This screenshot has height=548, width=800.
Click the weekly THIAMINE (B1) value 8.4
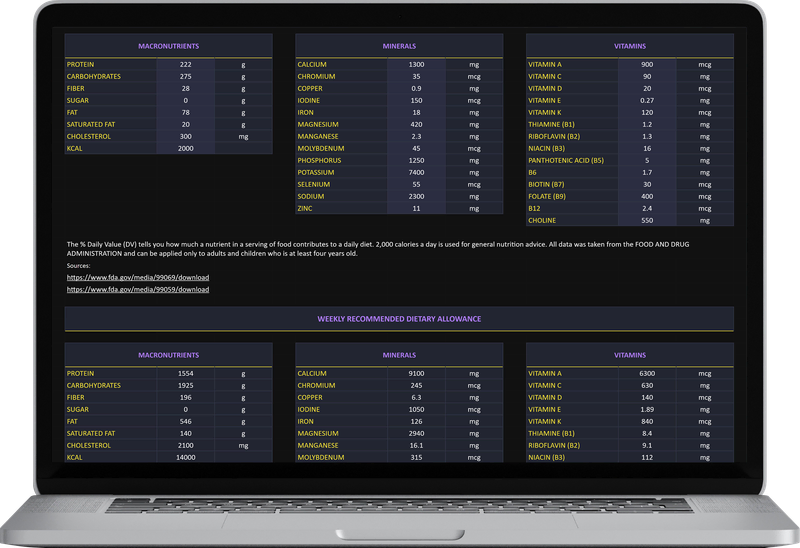(647, 433)
